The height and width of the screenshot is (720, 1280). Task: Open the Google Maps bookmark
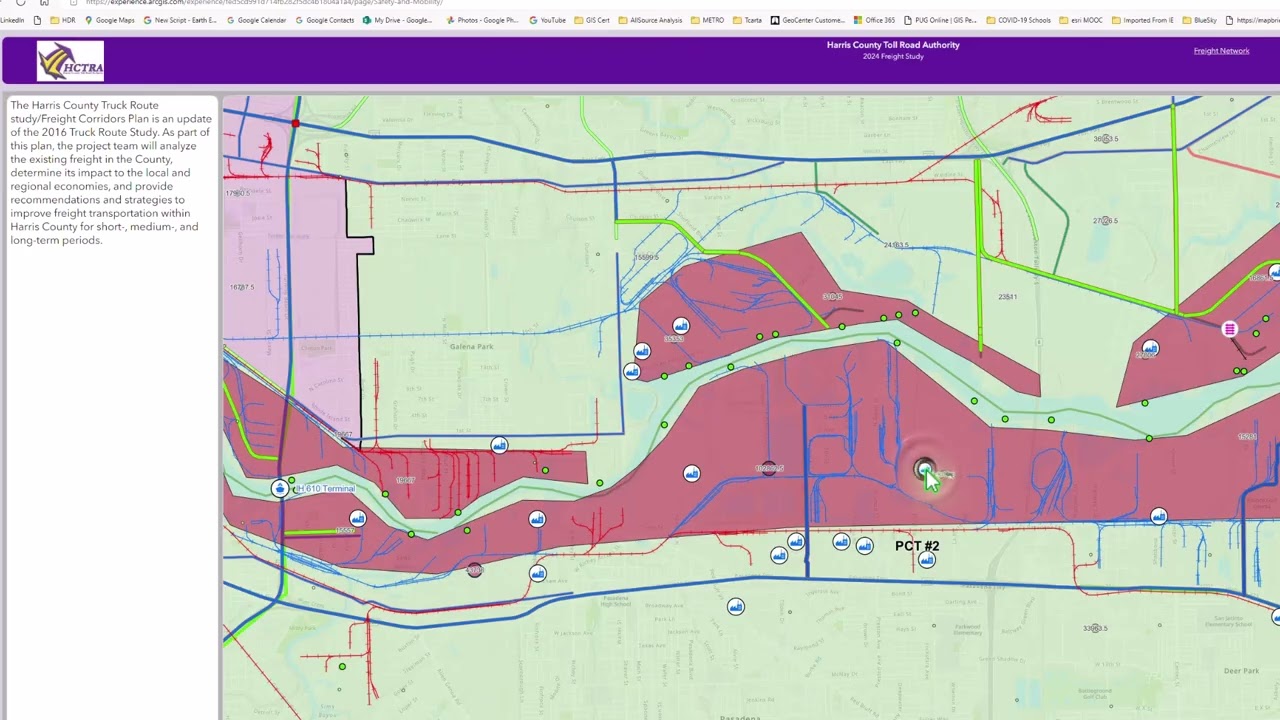110,20
